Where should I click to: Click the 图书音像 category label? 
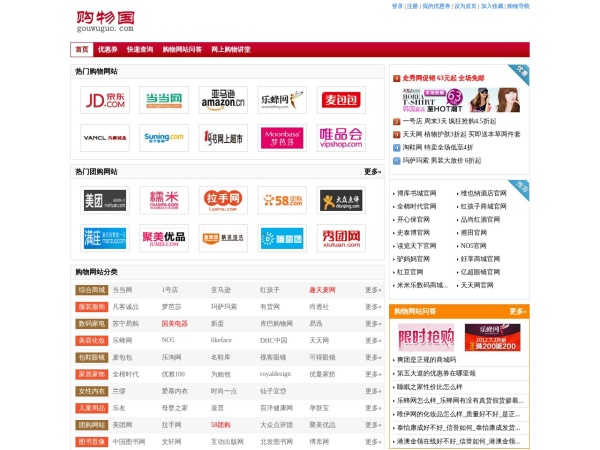click(x=92, y=442)
